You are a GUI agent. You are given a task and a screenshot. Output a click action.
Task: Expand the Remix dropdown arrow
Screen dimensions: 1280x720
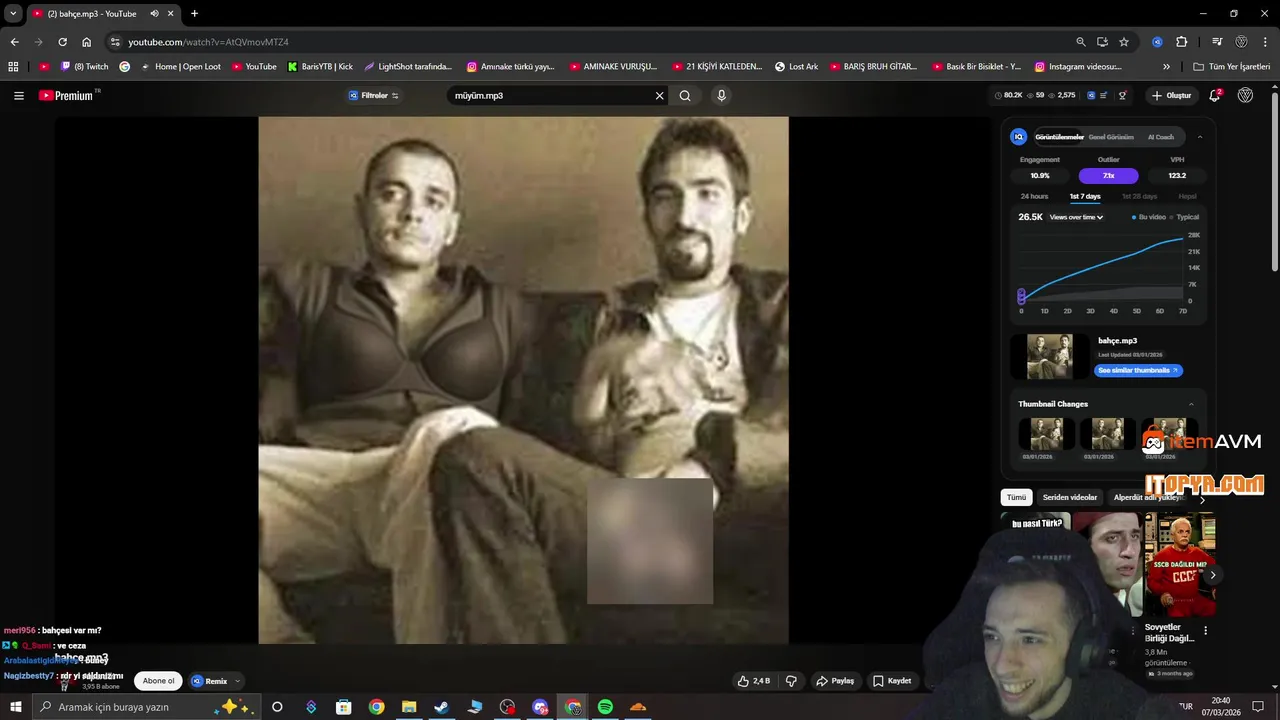tap(237, 681)
